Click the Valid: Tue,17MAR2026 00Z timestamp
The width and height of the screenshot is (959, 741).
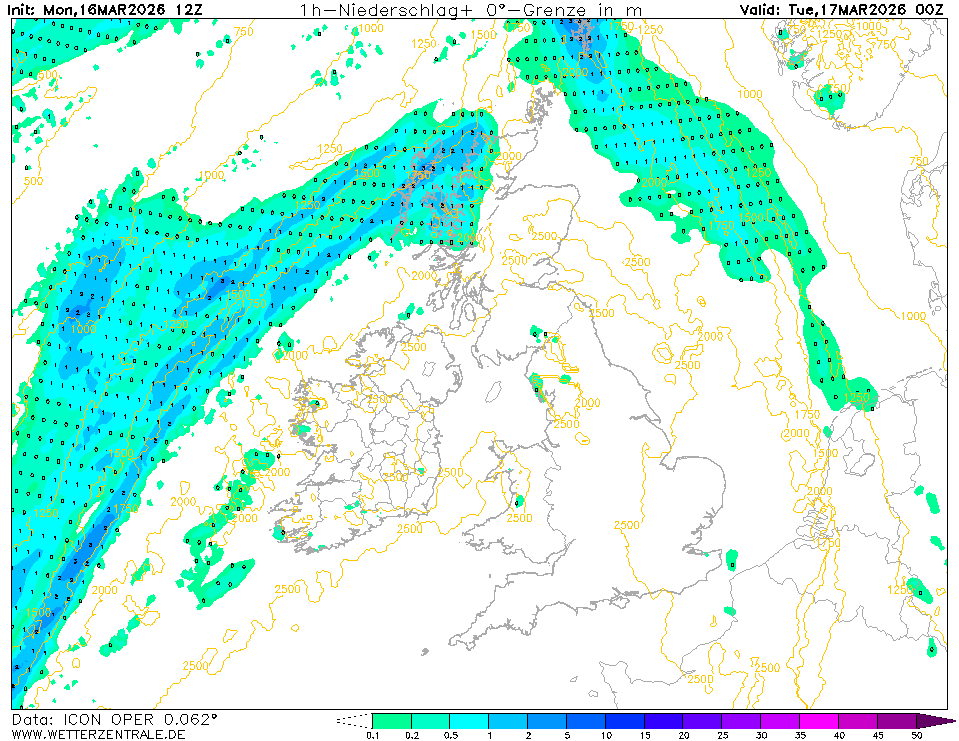(843, 9)
